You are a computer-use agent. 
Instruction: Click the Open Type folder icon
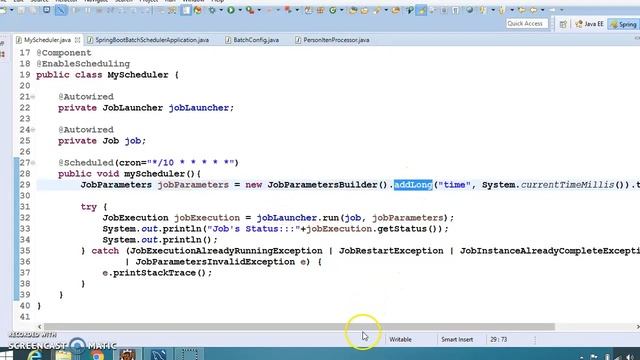(x=353, y=10)
